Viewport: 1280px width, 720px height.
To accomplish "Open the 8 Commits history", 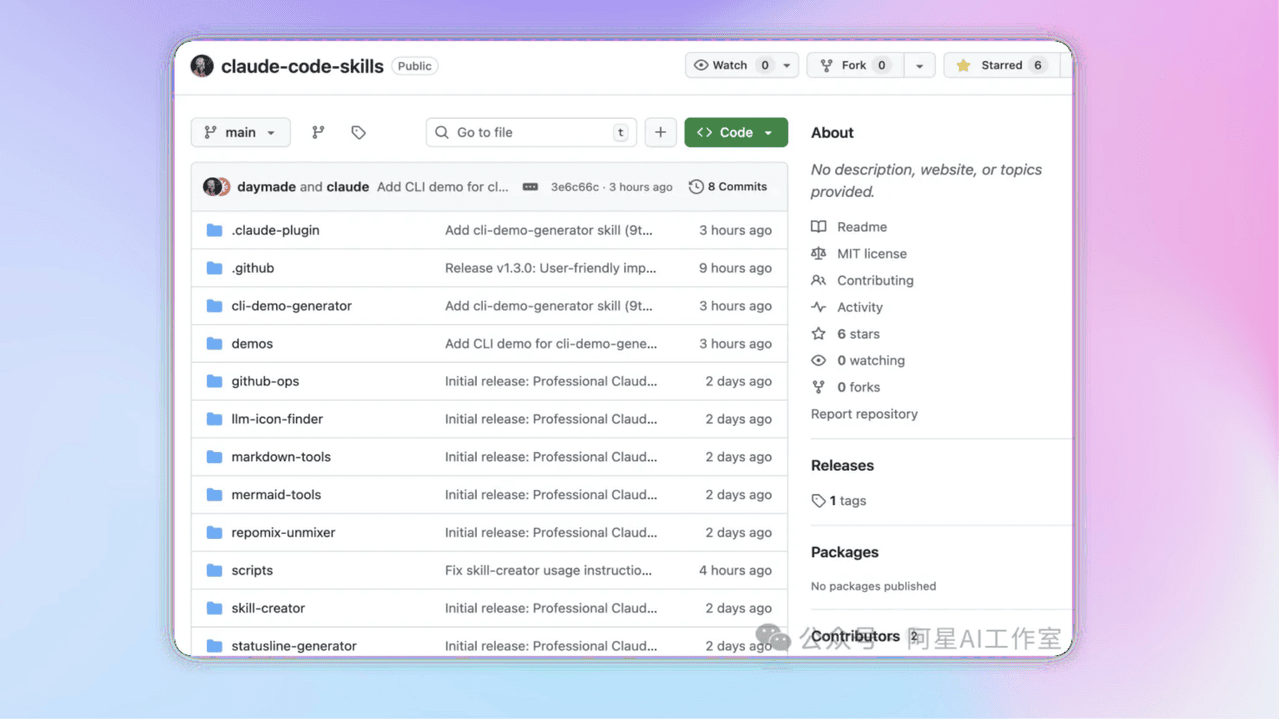I will [x=728, y=187].
